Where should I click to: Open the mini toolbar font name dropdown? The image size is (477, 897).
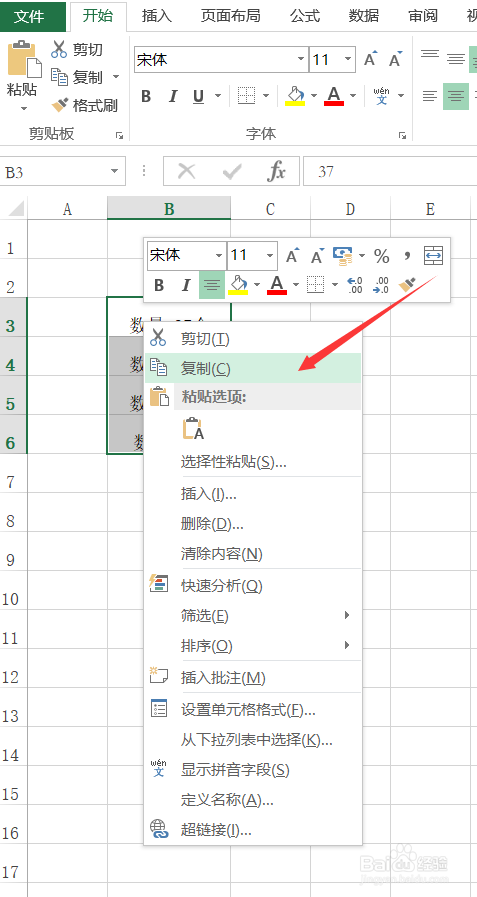click(x=219, y=255)
